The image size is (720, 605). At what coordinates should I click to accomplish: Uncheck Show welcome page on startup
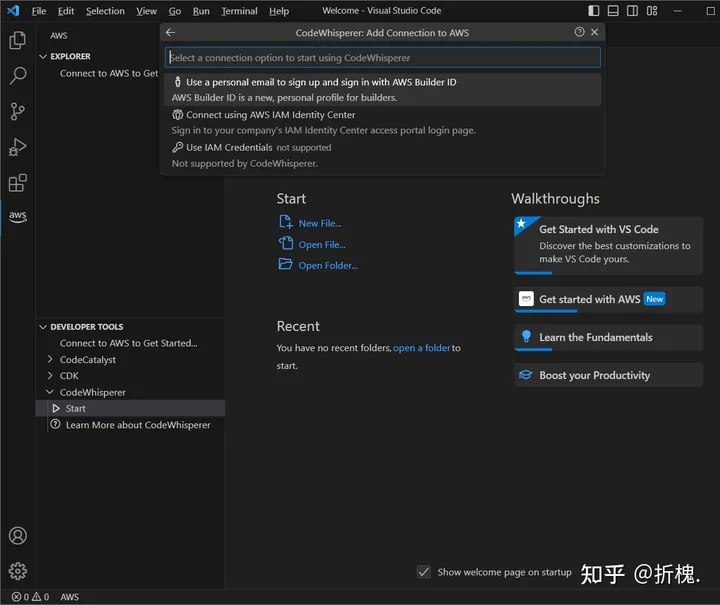tap(424, 572)
